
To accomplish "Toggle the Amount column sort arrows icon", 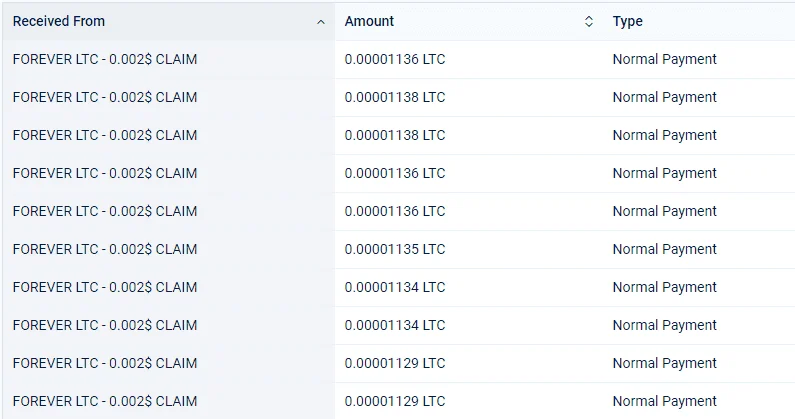I will point(589,21).
